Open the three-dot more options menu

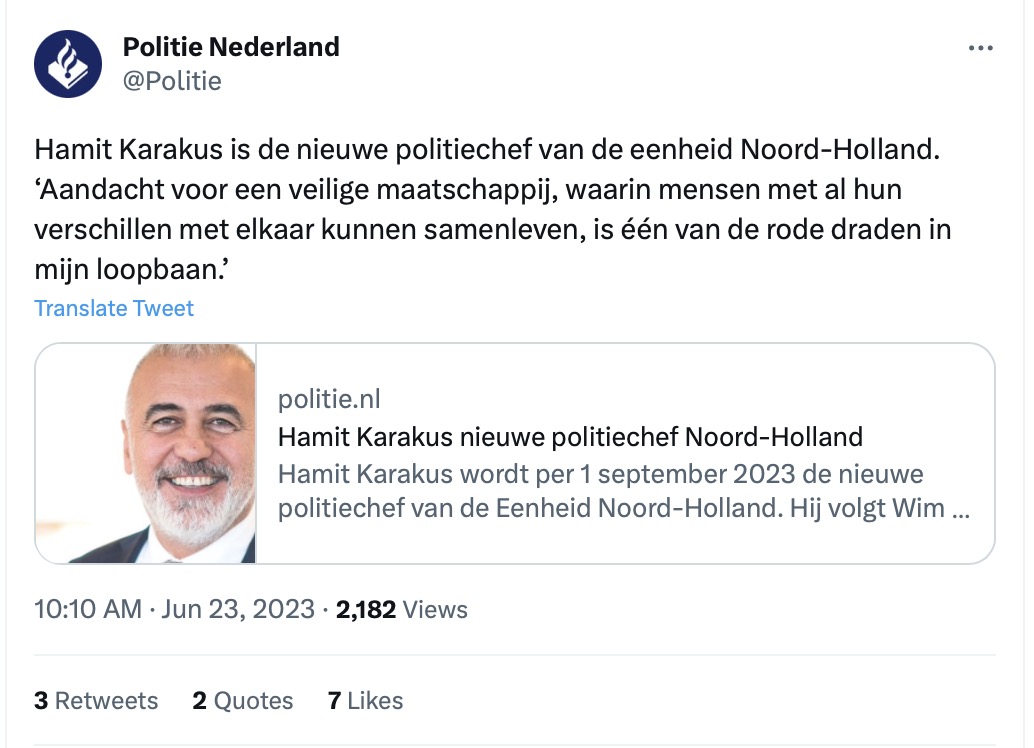(x=980, y=49)
